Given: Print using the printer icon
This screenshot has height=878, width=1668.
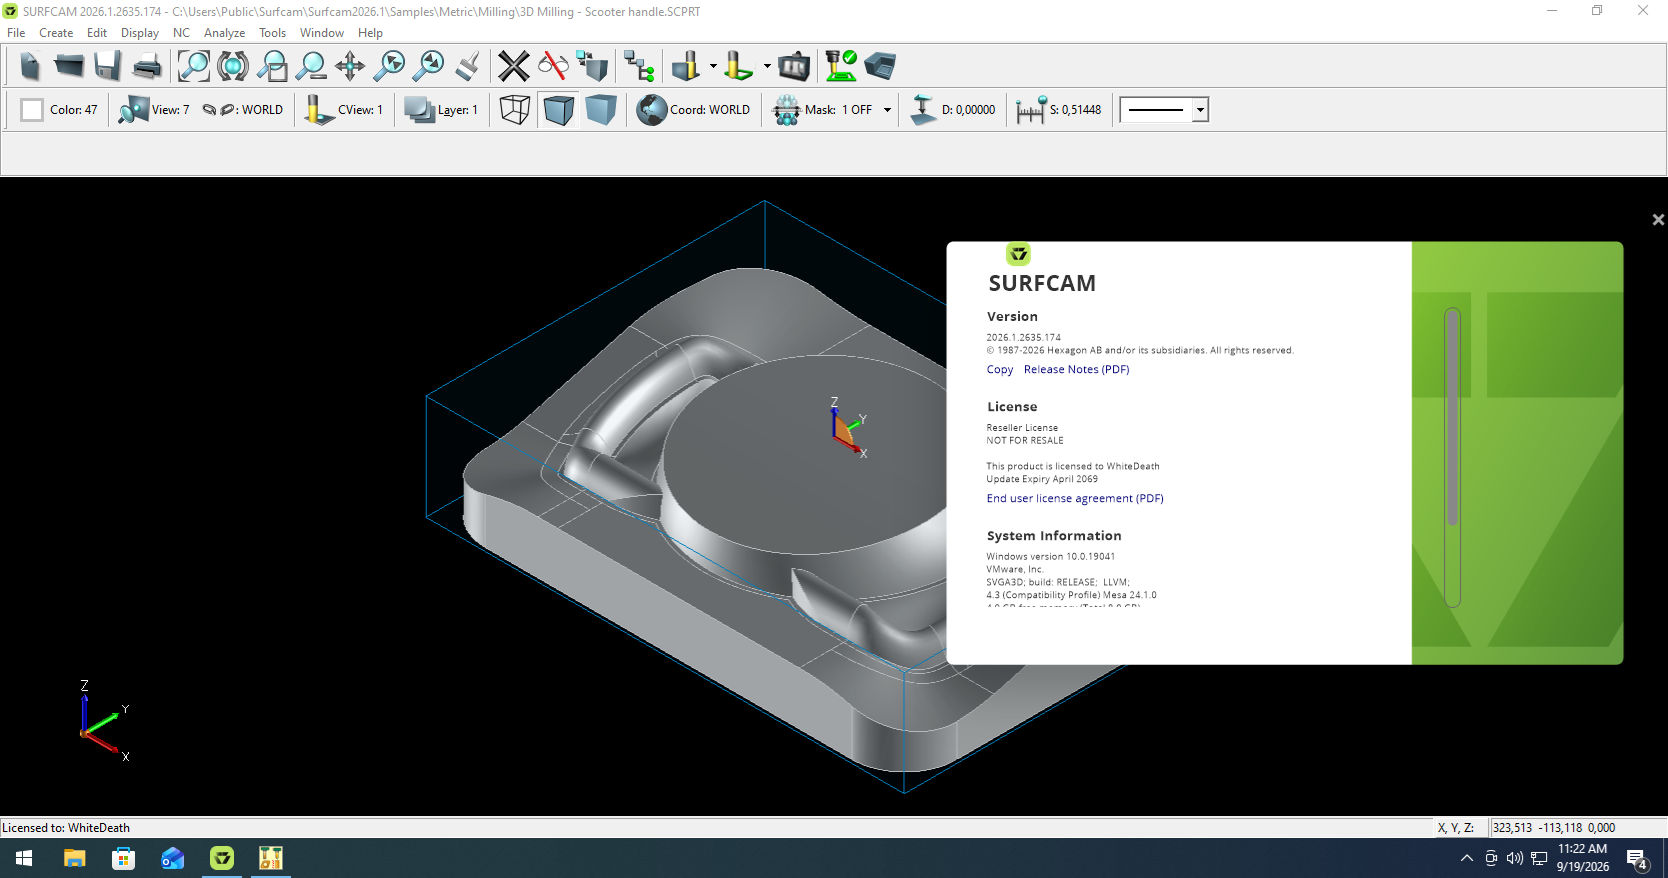Looking at the screenshot, I should 147,67.
